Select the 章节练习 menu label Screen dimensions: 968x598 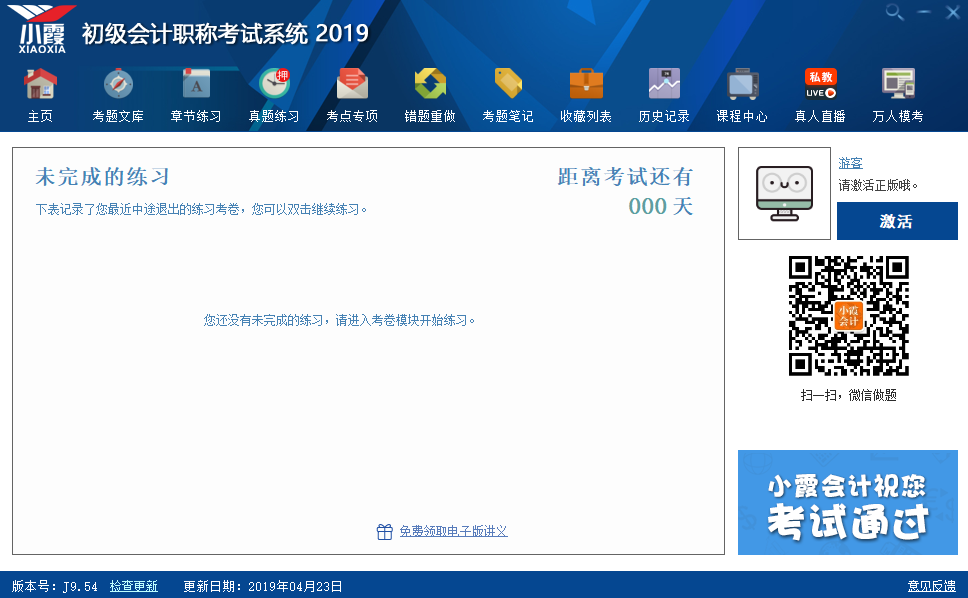click(196, 116)
